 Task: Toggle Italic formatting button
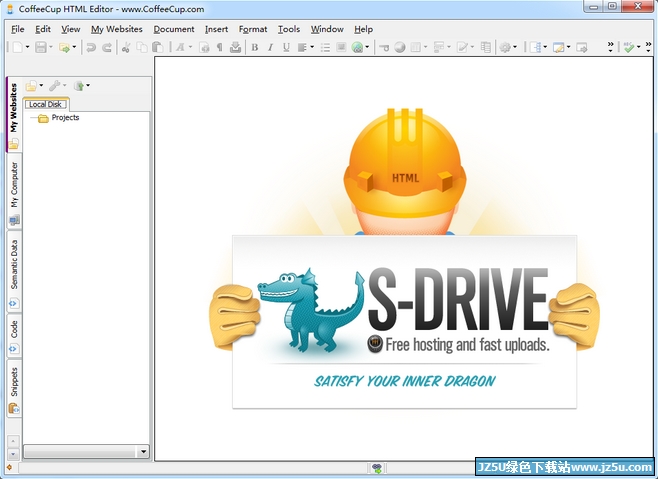pos(270,47)
